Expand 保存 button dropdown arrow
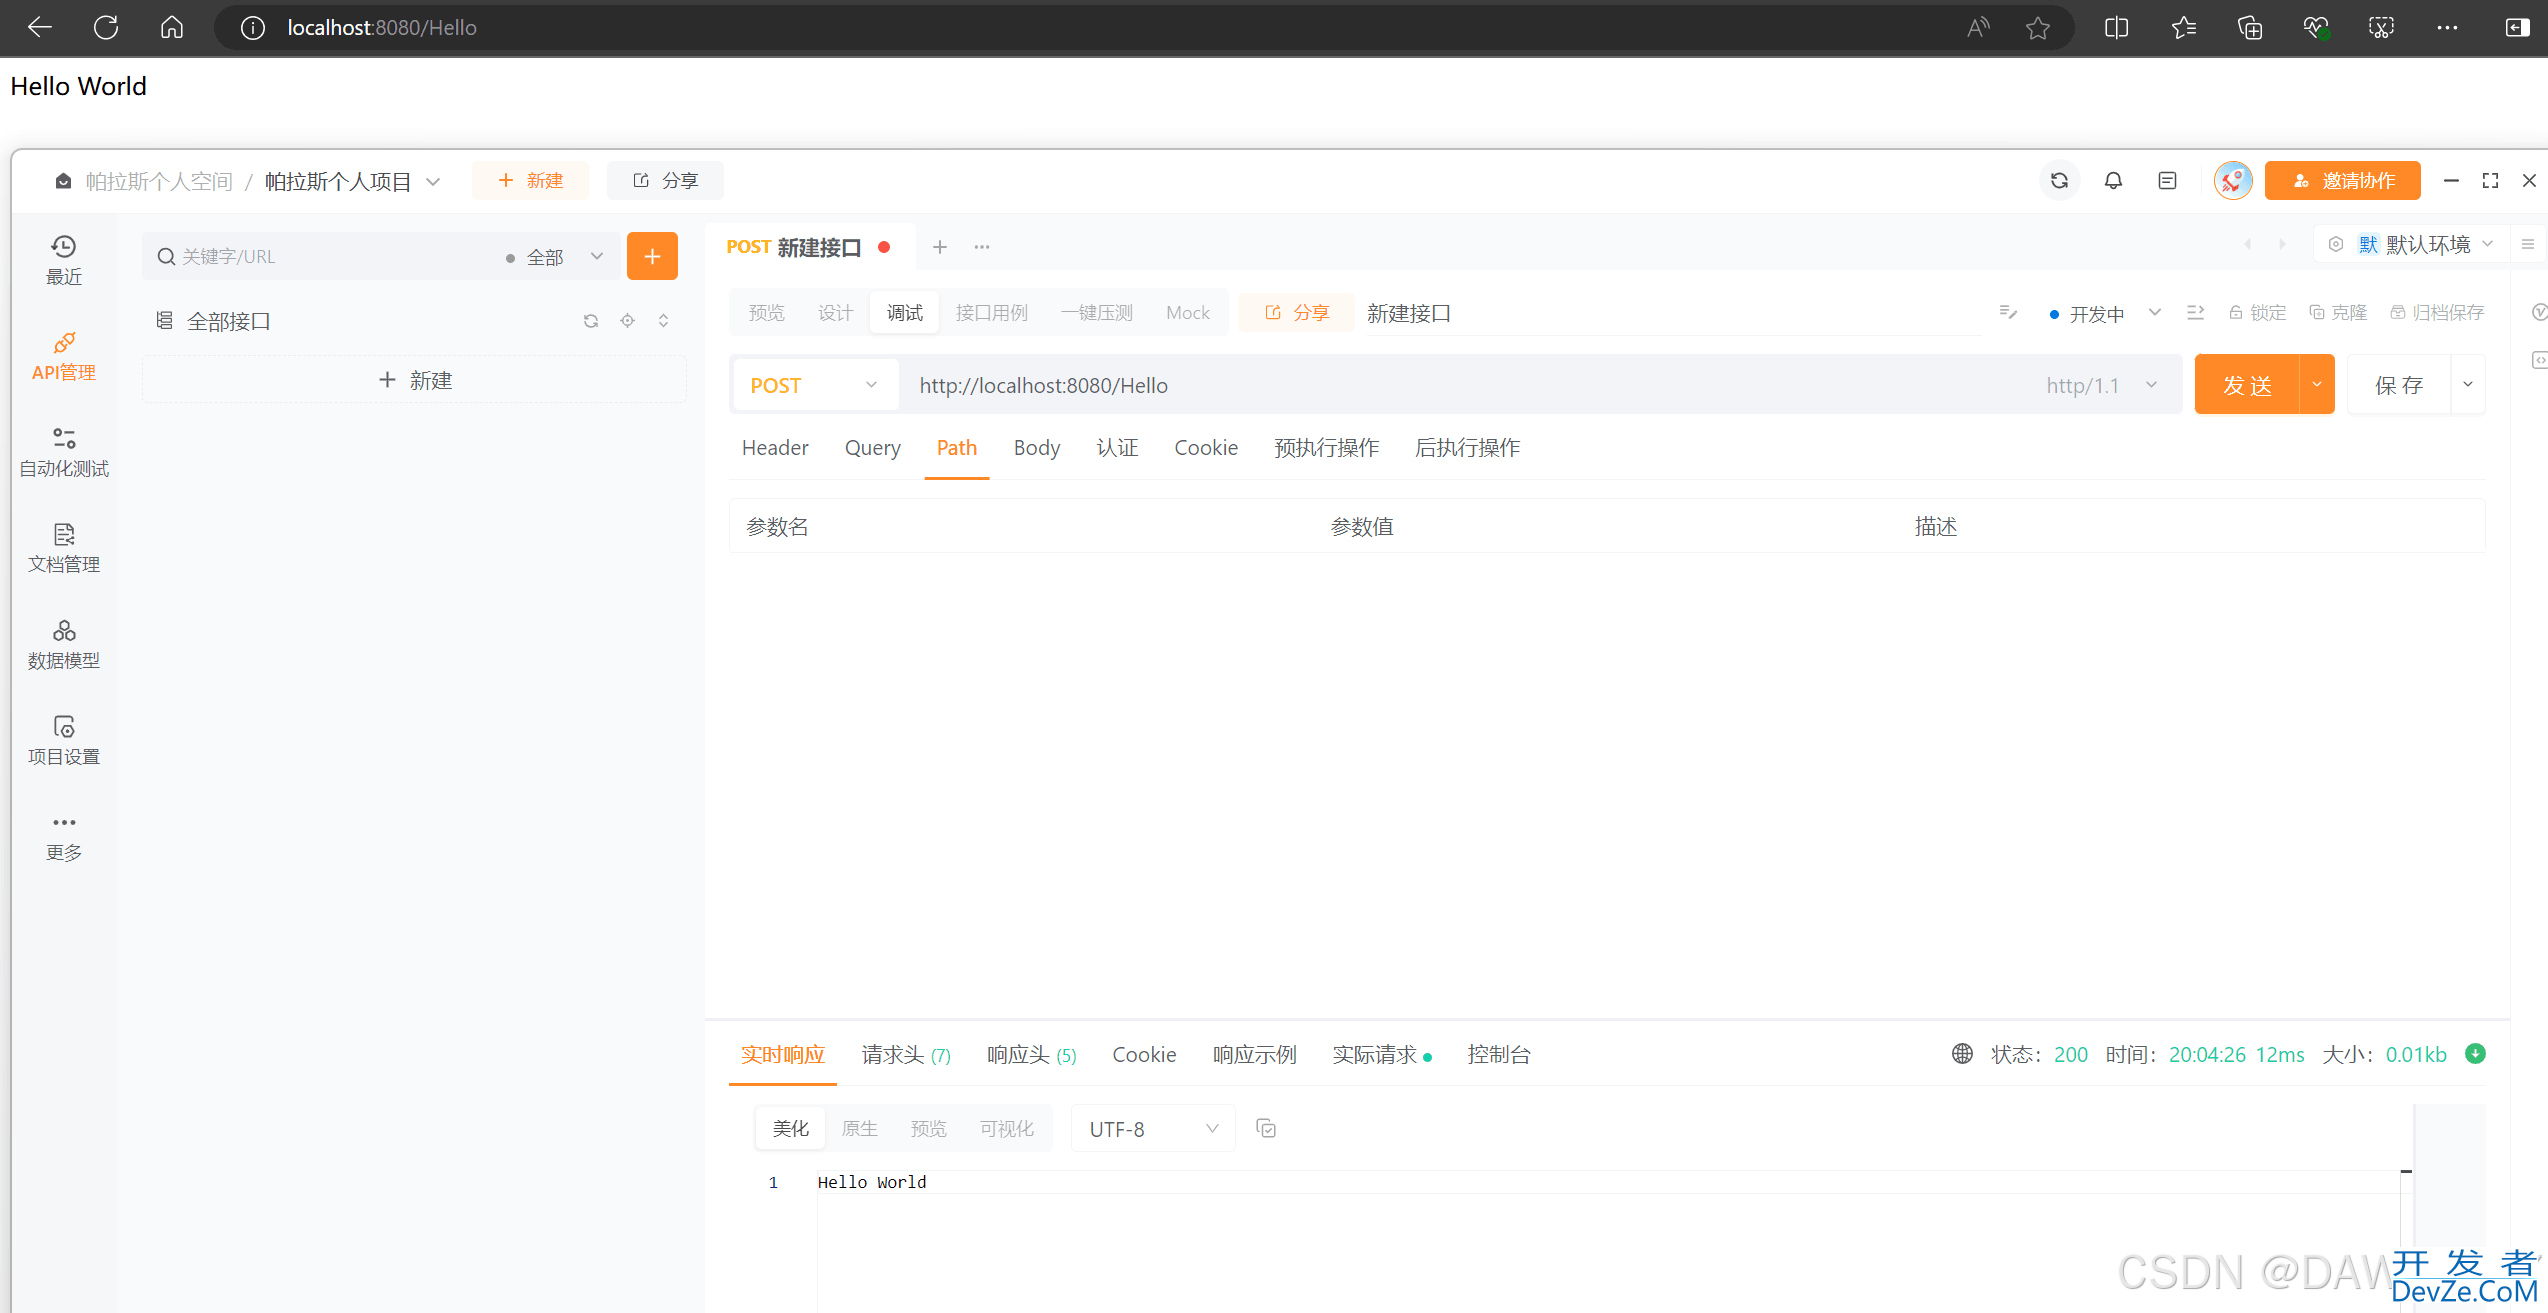This screenshot has width=2548, height=1313. pos(2468,384)
